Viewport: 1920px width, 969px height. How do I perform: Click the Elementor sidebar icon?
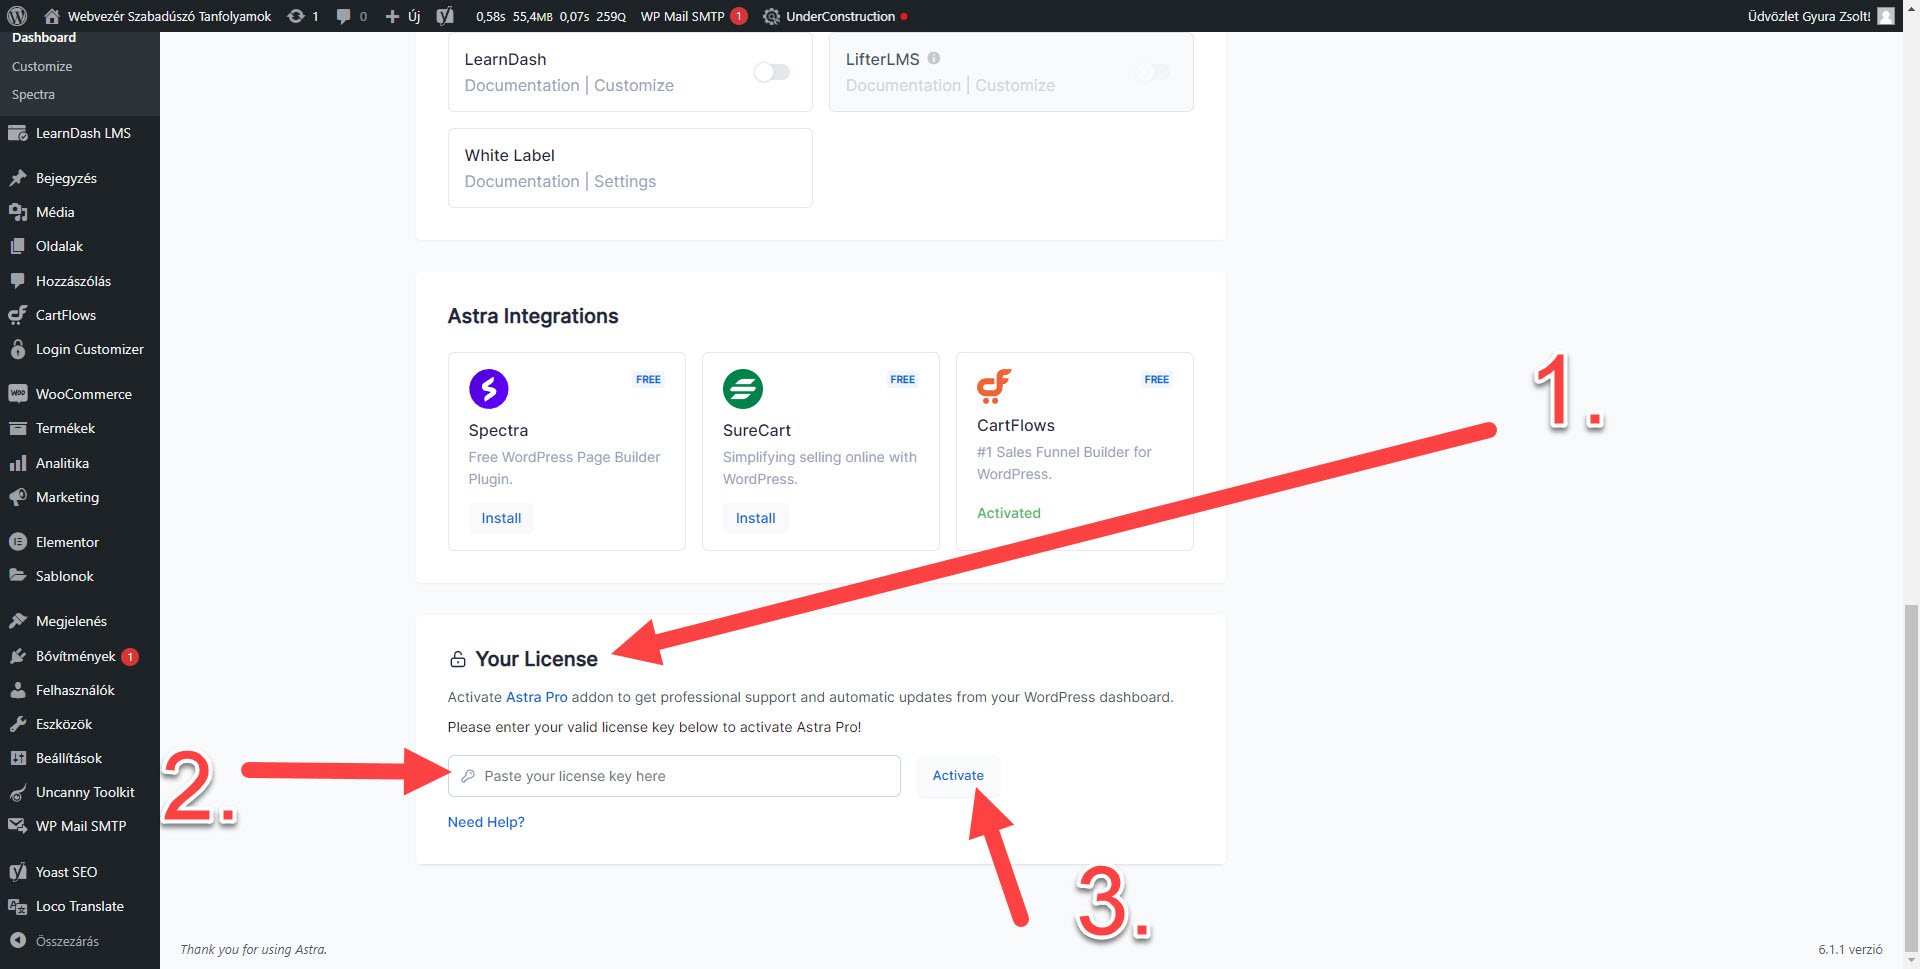(x=17, y=542)
